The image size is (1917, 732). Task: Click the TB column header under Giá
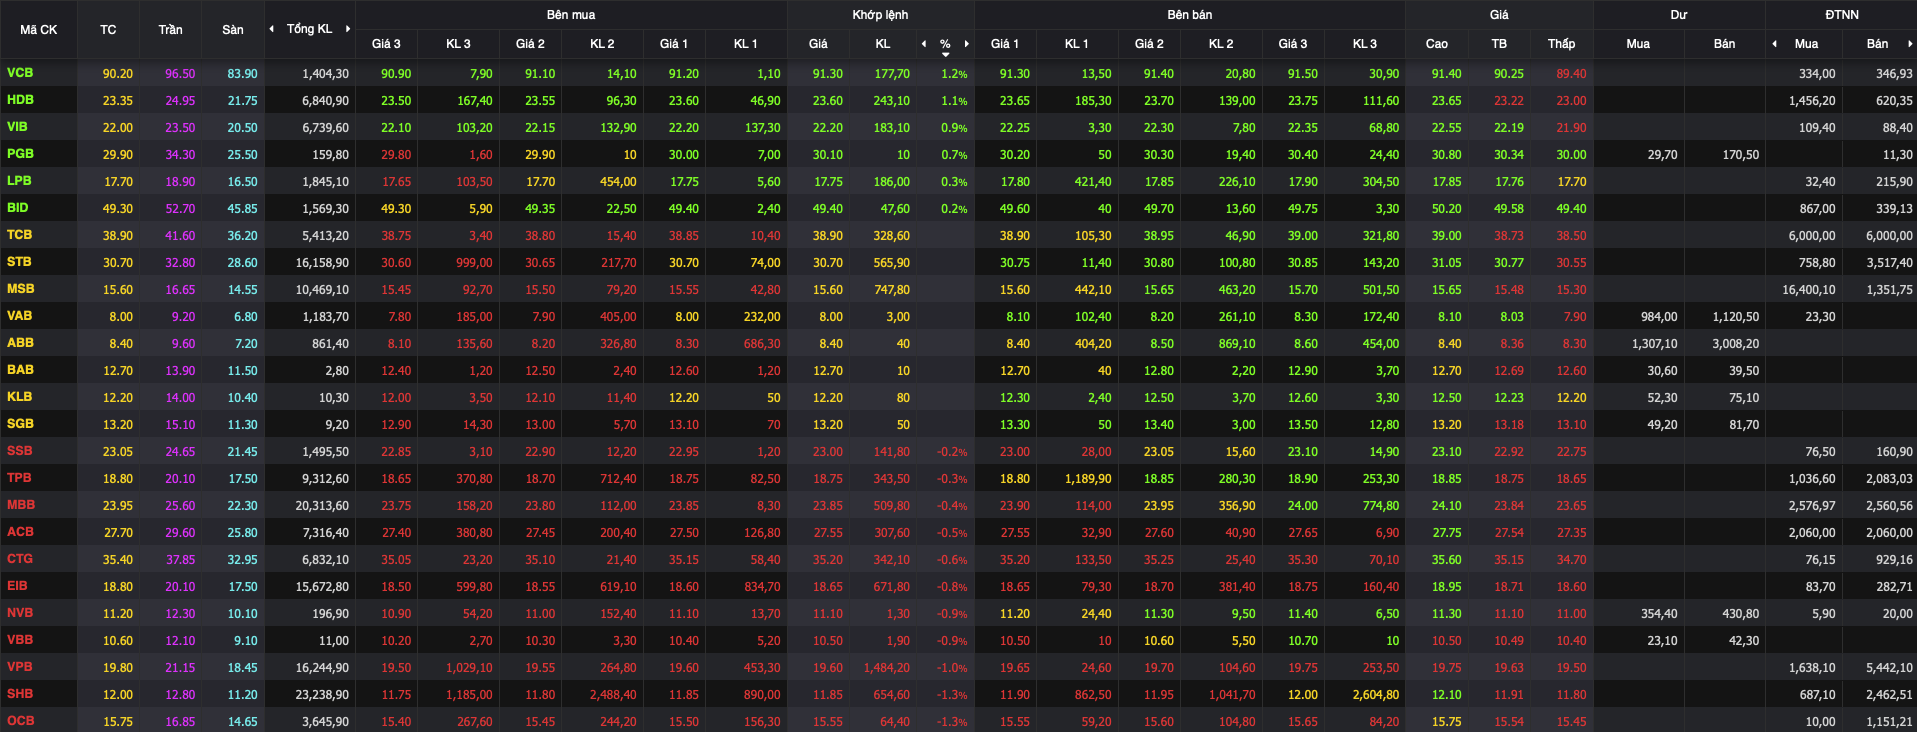tap(1499, 44)
